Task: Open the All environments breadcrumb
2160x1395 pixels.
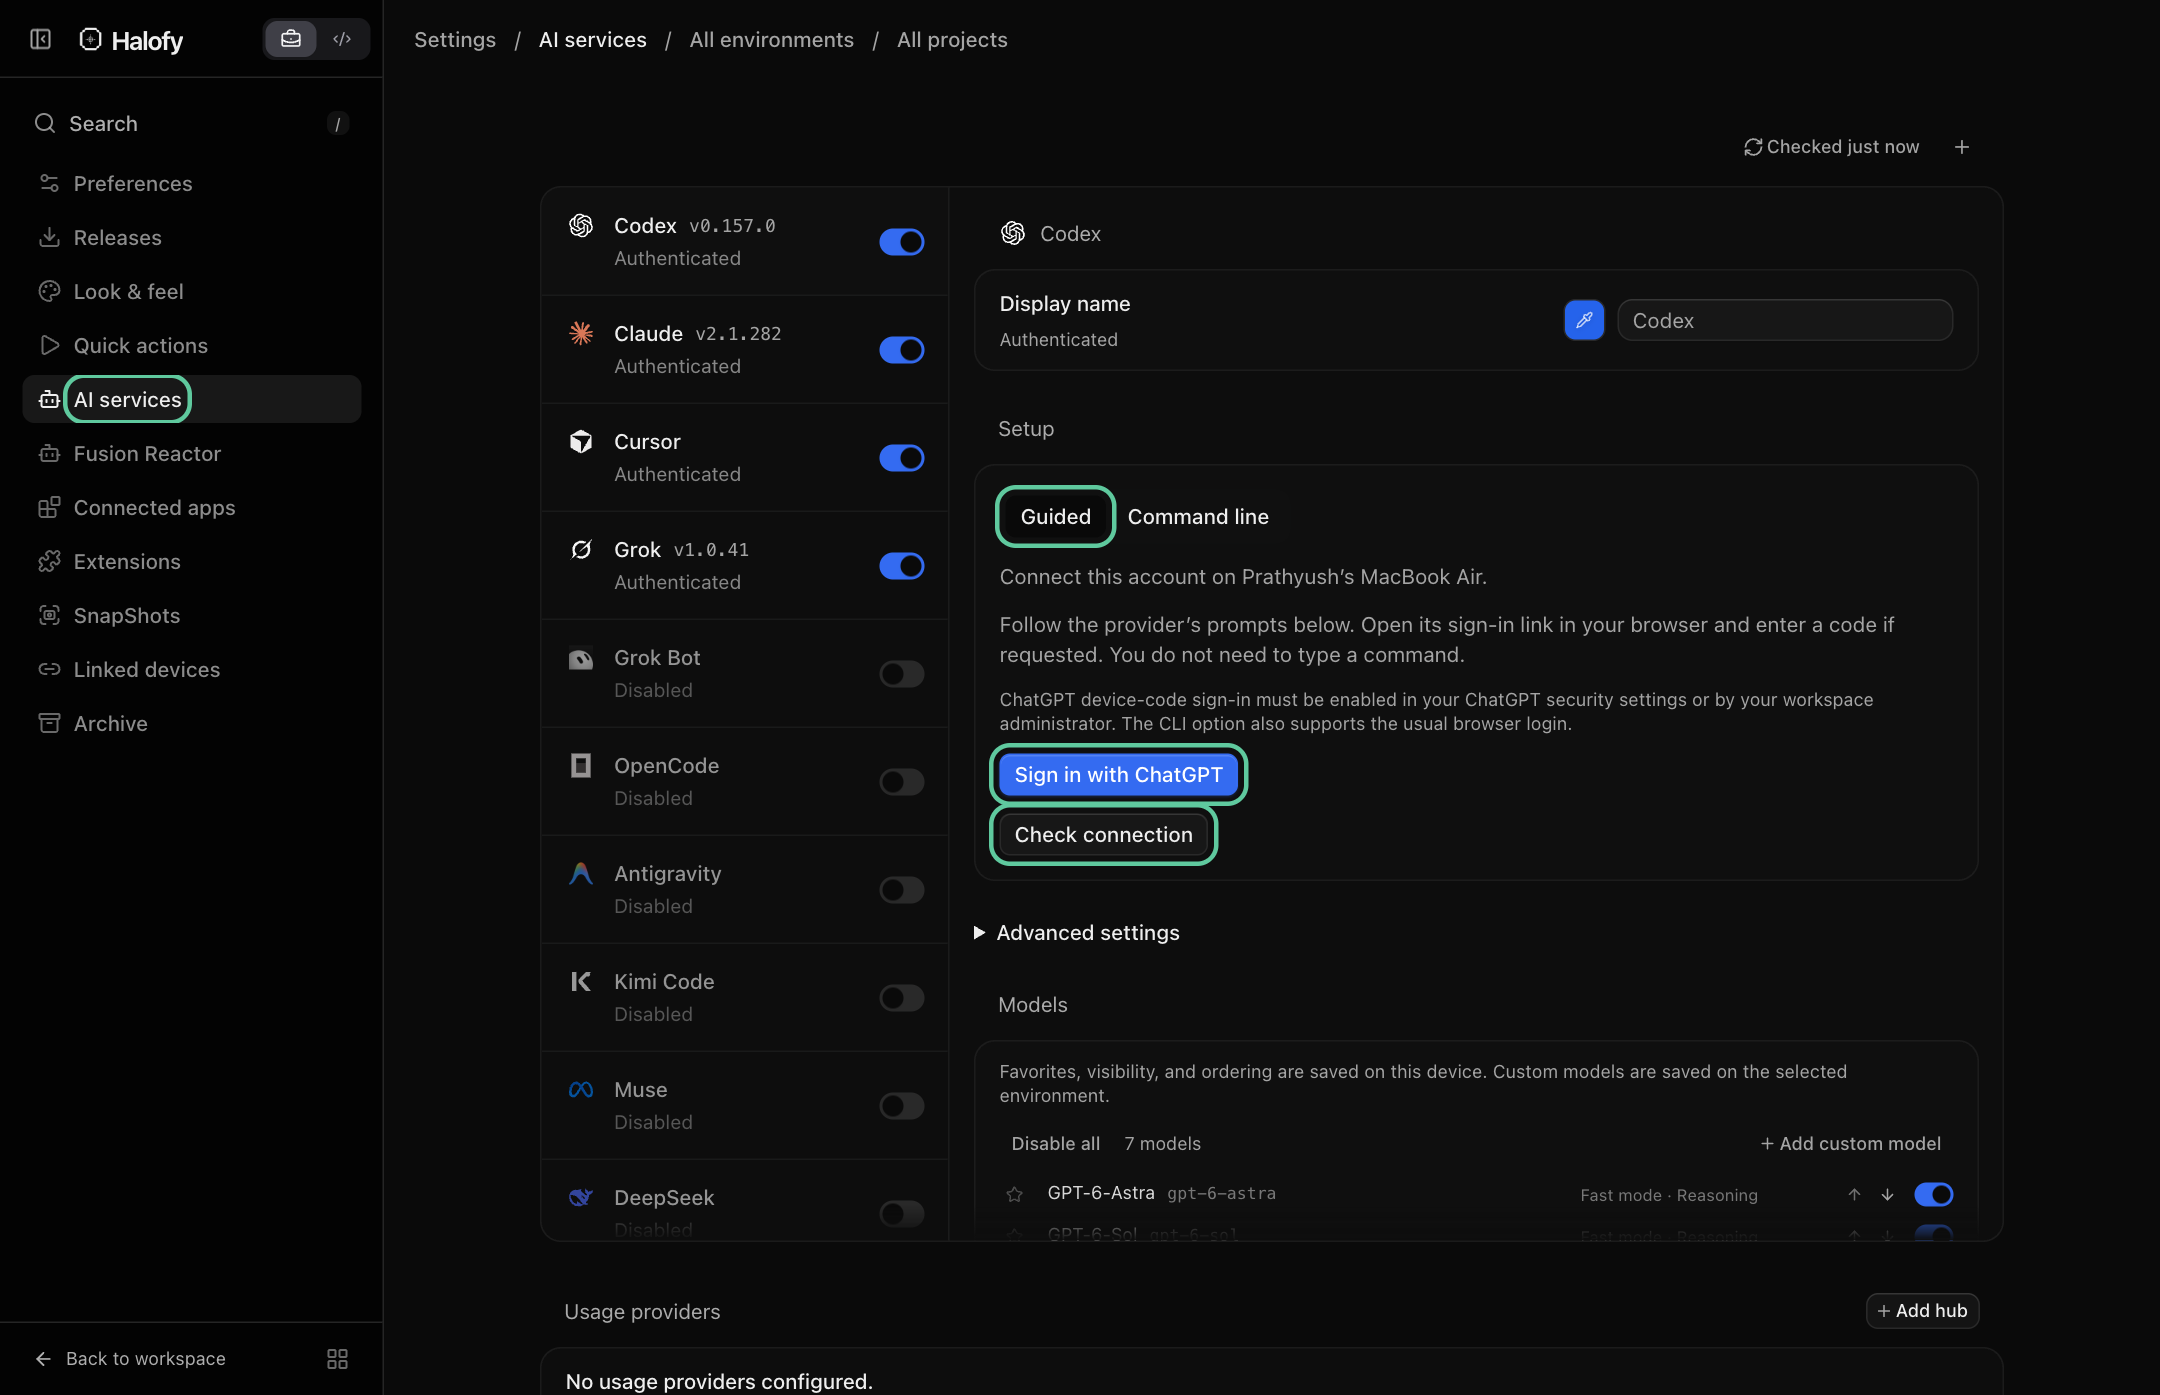Action: pyautogui.click(x=771, y=40)
